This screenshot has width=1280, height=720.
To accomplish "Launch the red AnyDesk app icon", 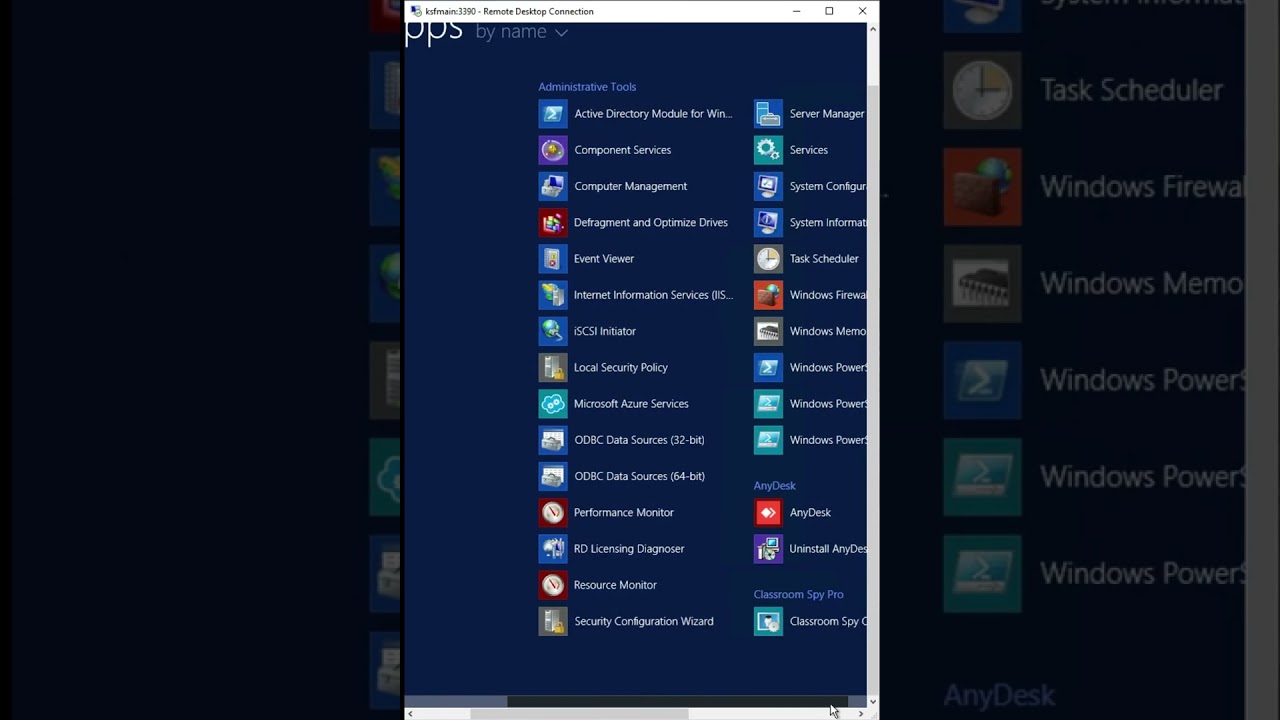I will tap(768, 512).
